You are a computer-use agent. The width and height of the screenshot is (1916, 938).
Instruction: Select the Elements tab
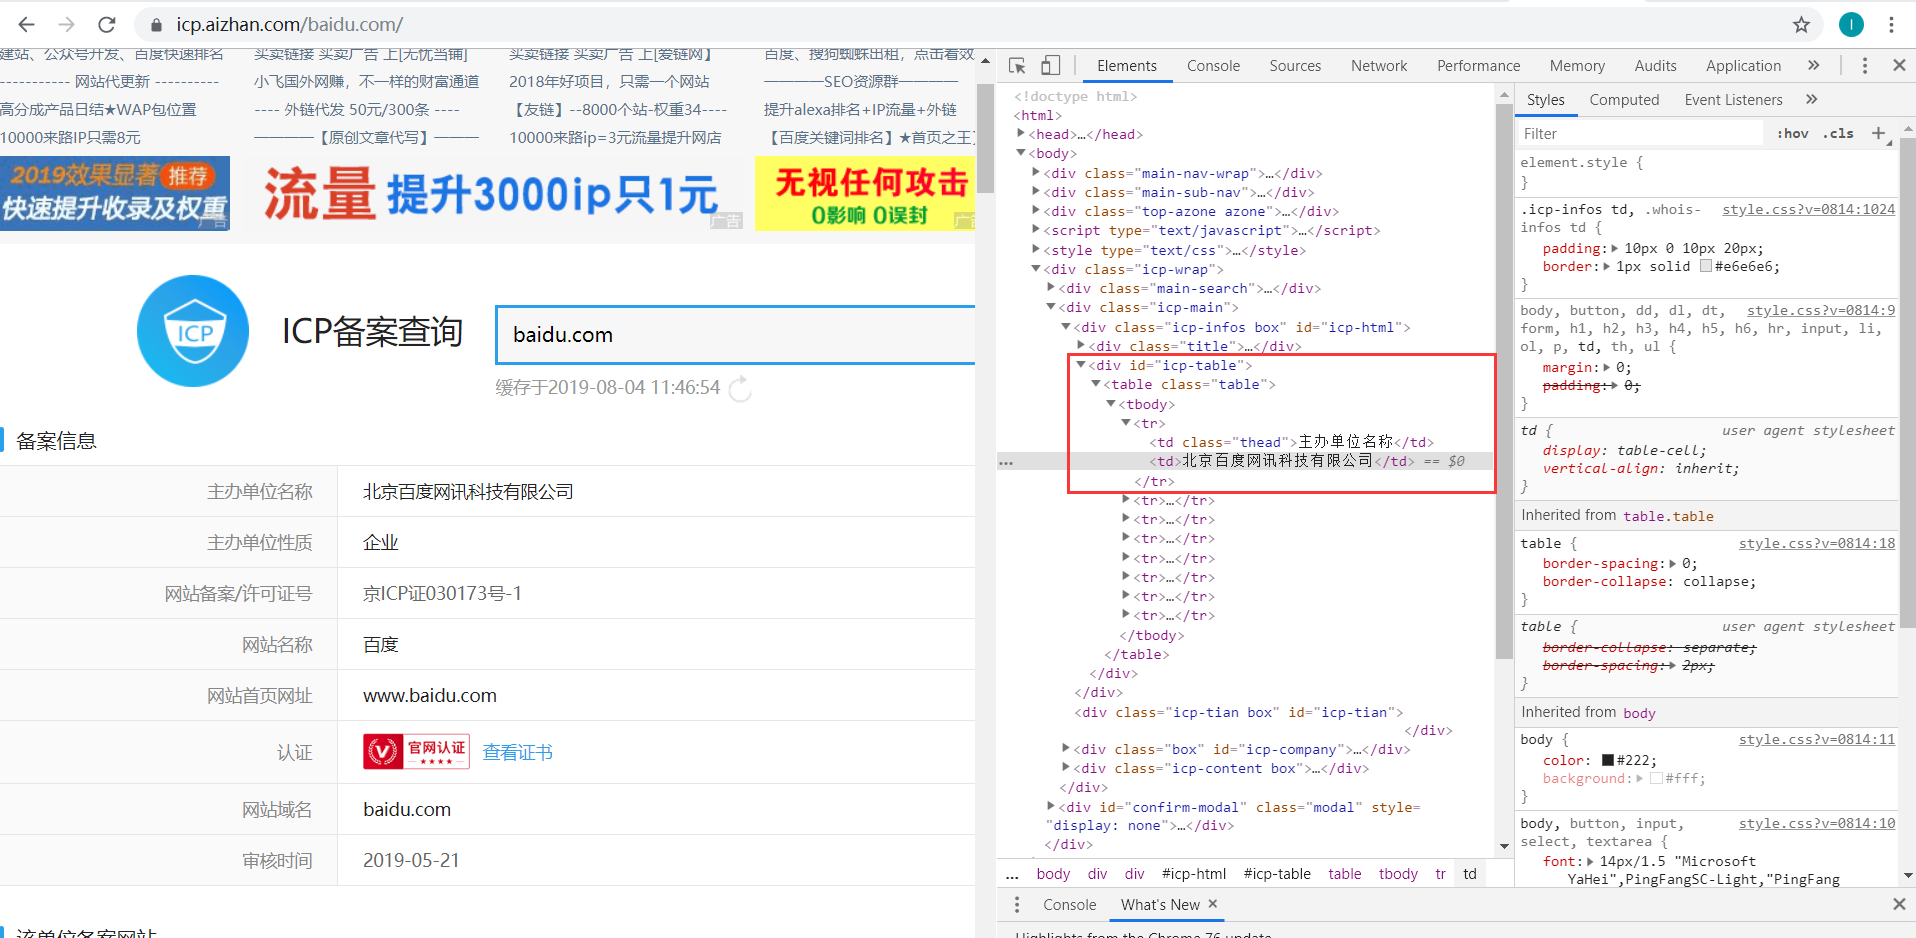point(1126,66)
